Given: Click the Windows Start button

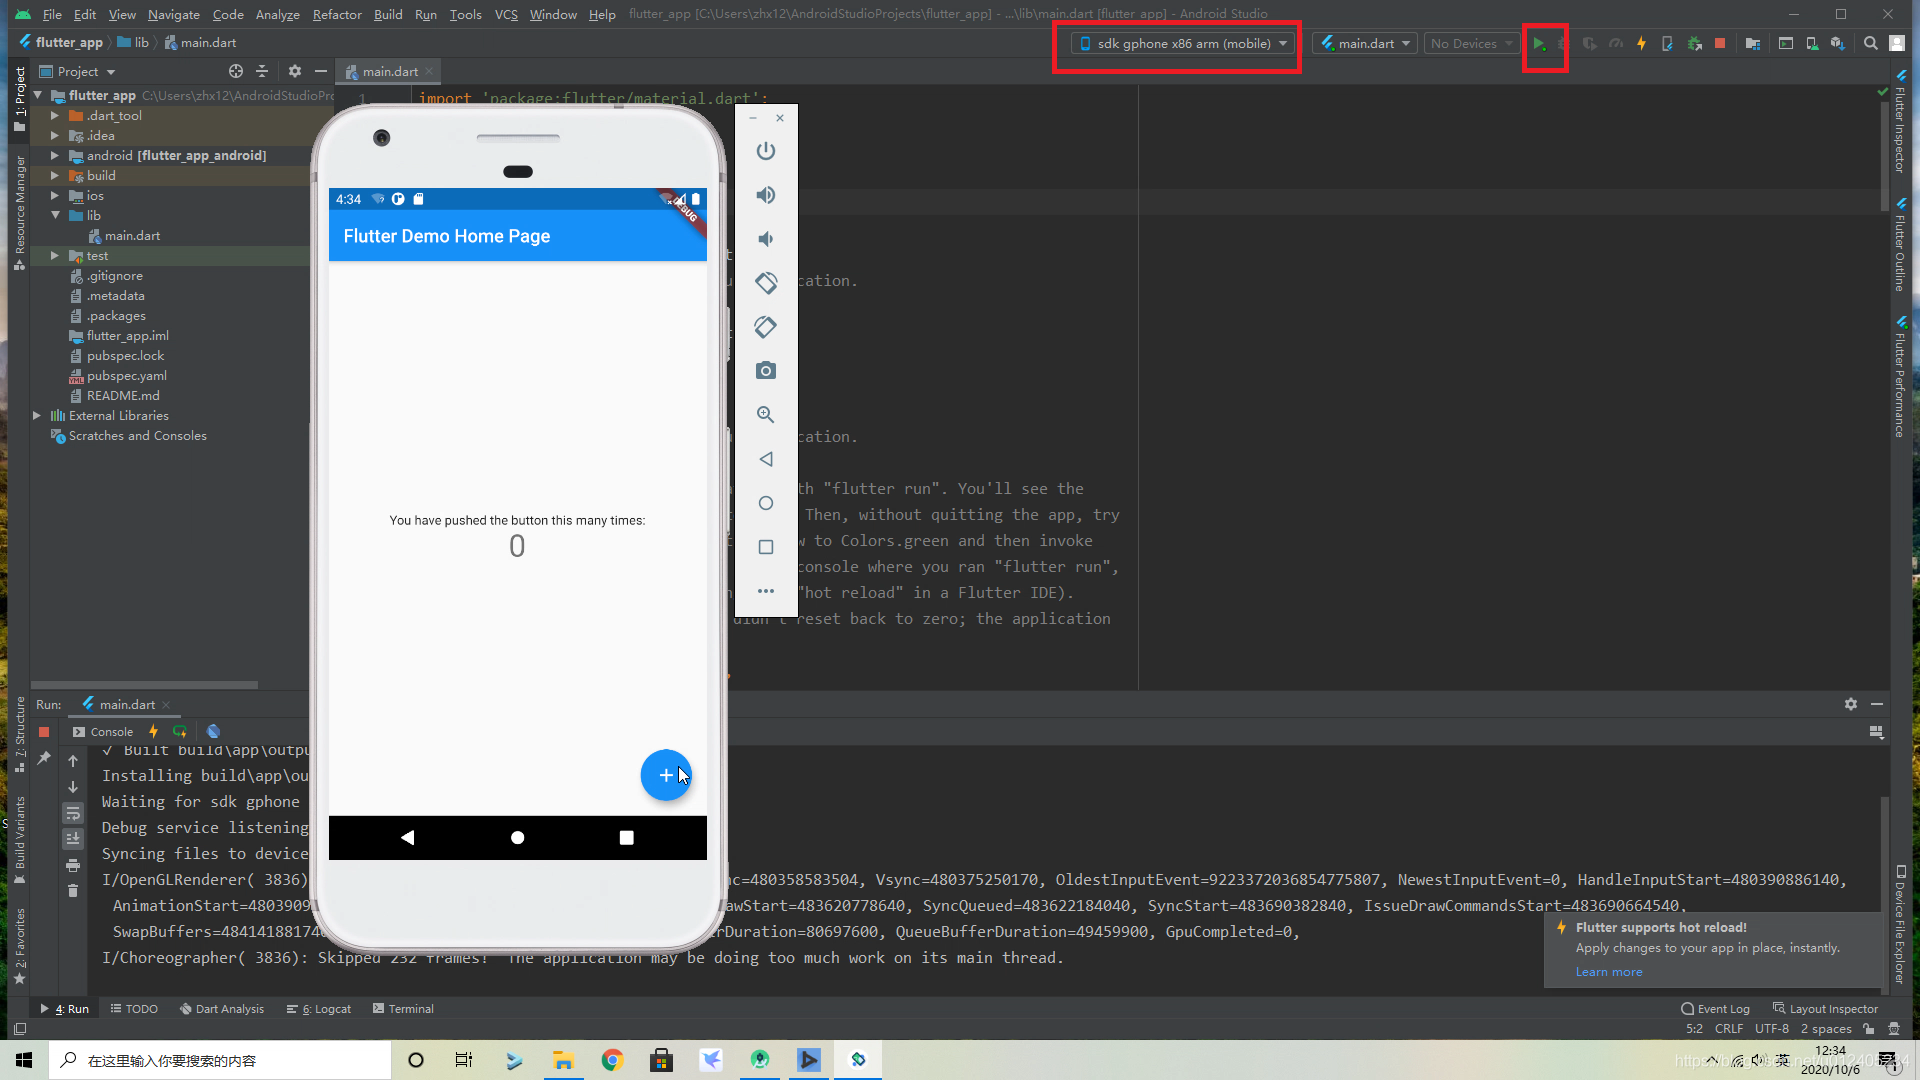Looking at the screenshot, I should tap(24, 1060).
